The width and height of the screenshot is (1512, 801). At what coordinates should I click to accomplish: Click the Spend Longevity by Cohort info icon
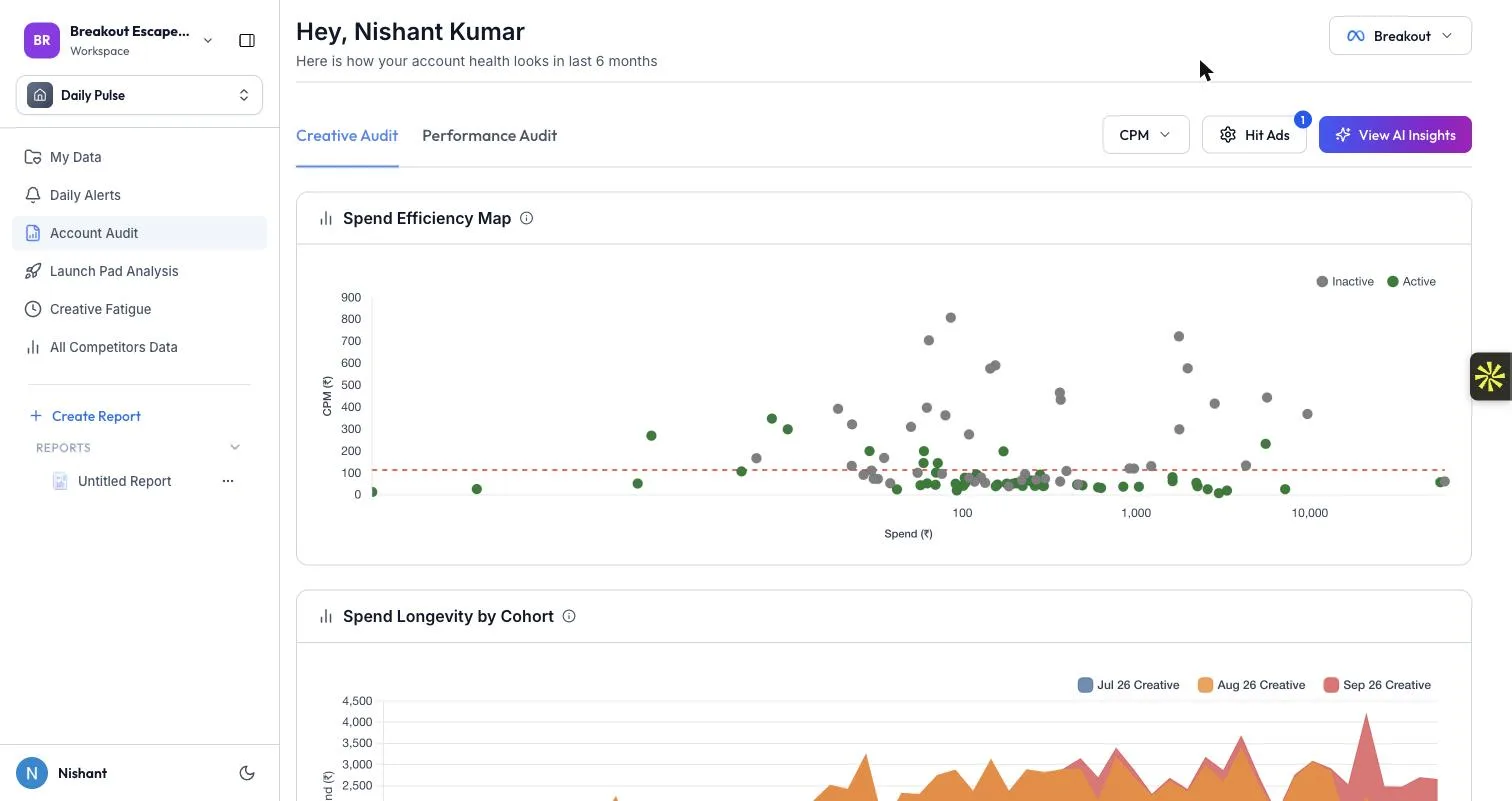[569, 616]
